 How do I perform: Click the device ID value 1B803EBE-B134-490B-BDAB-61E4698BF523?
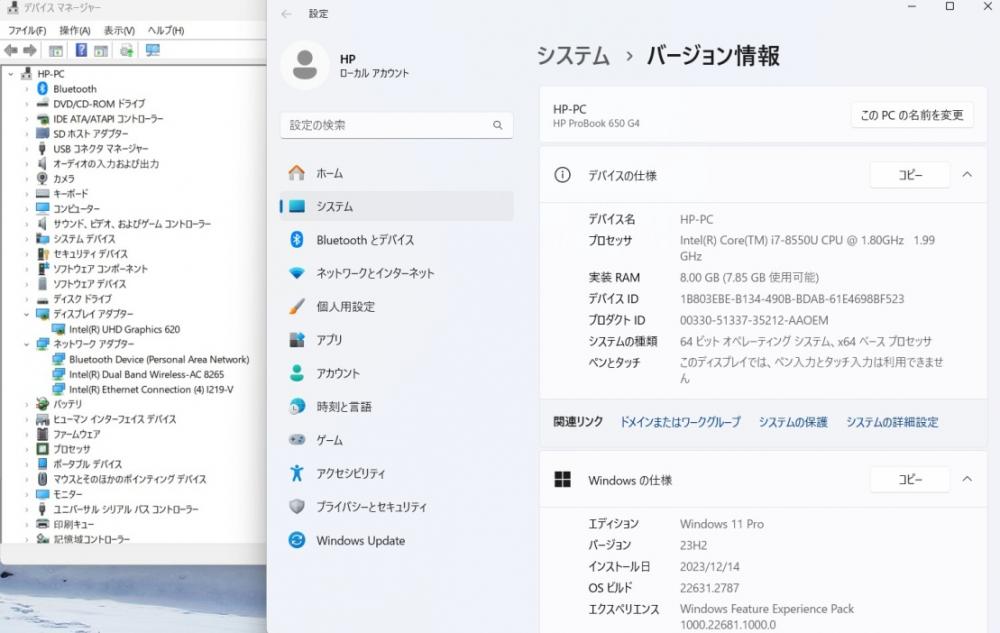(791, 299)
